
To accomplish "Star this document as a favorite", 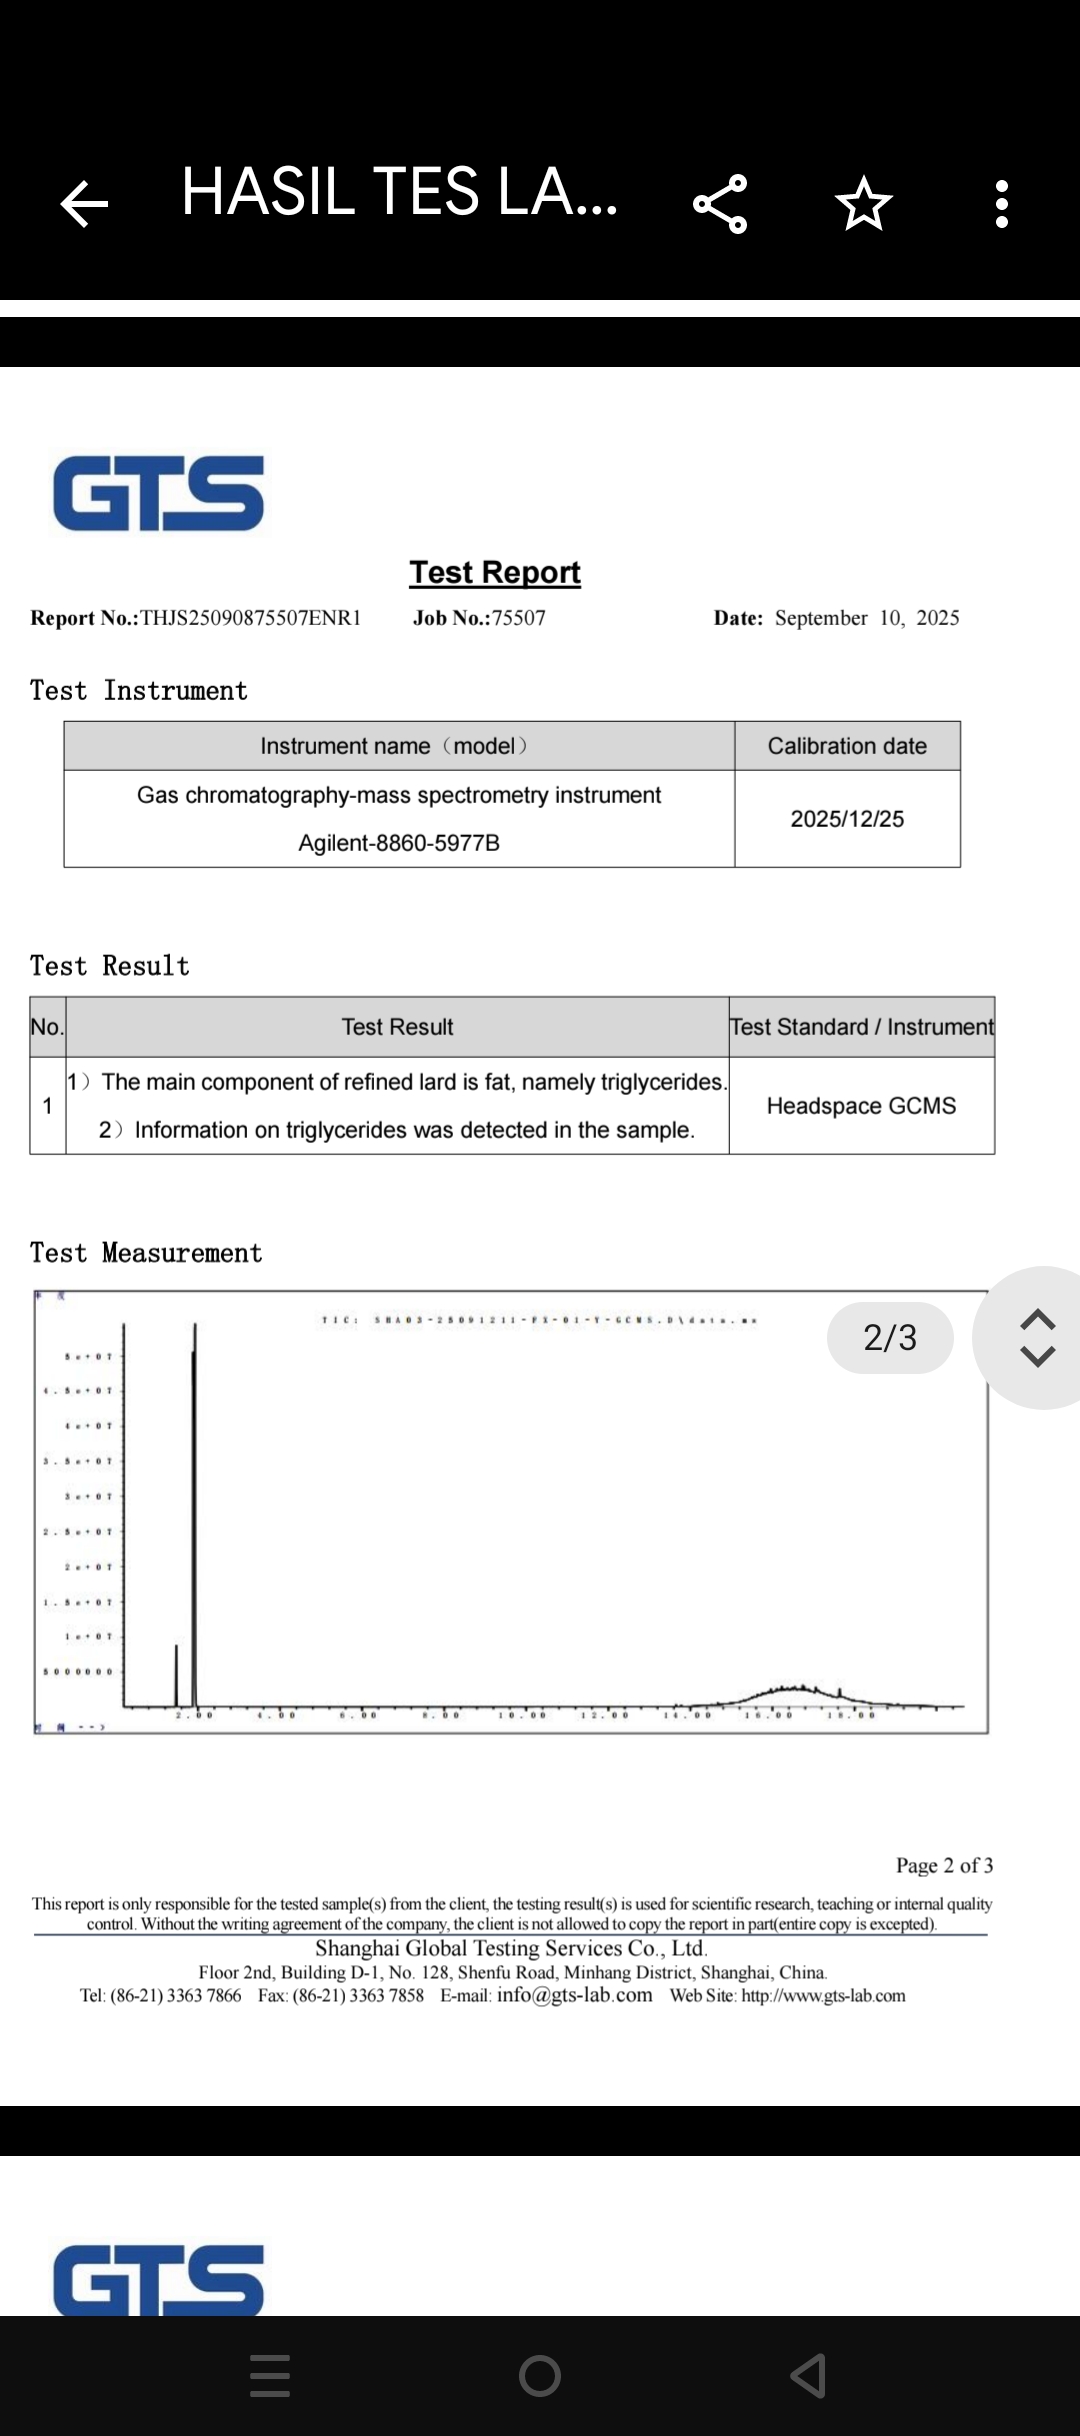I will pyautogui.click(x=863, y=204).
